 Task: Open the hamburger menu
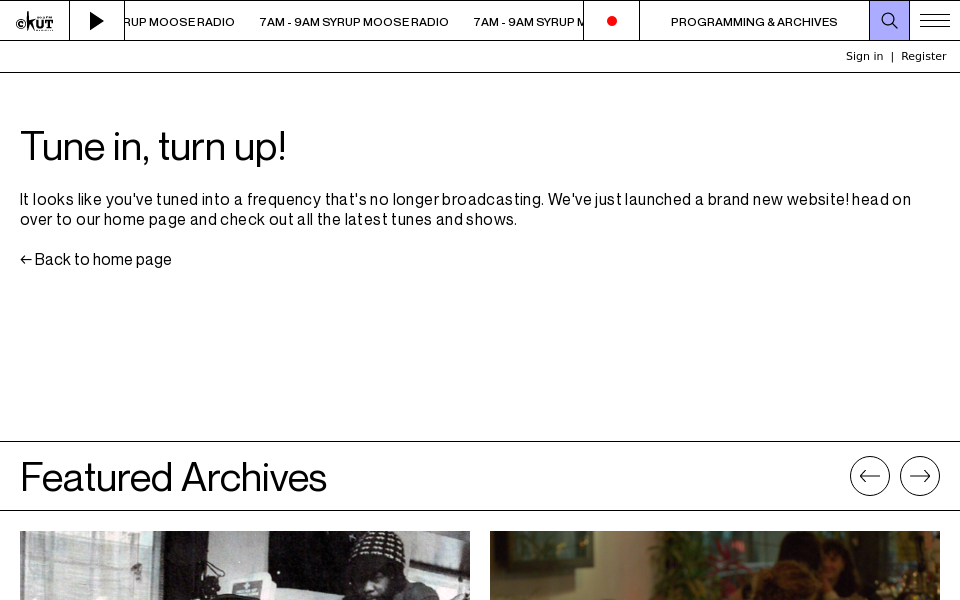(935, 21)
